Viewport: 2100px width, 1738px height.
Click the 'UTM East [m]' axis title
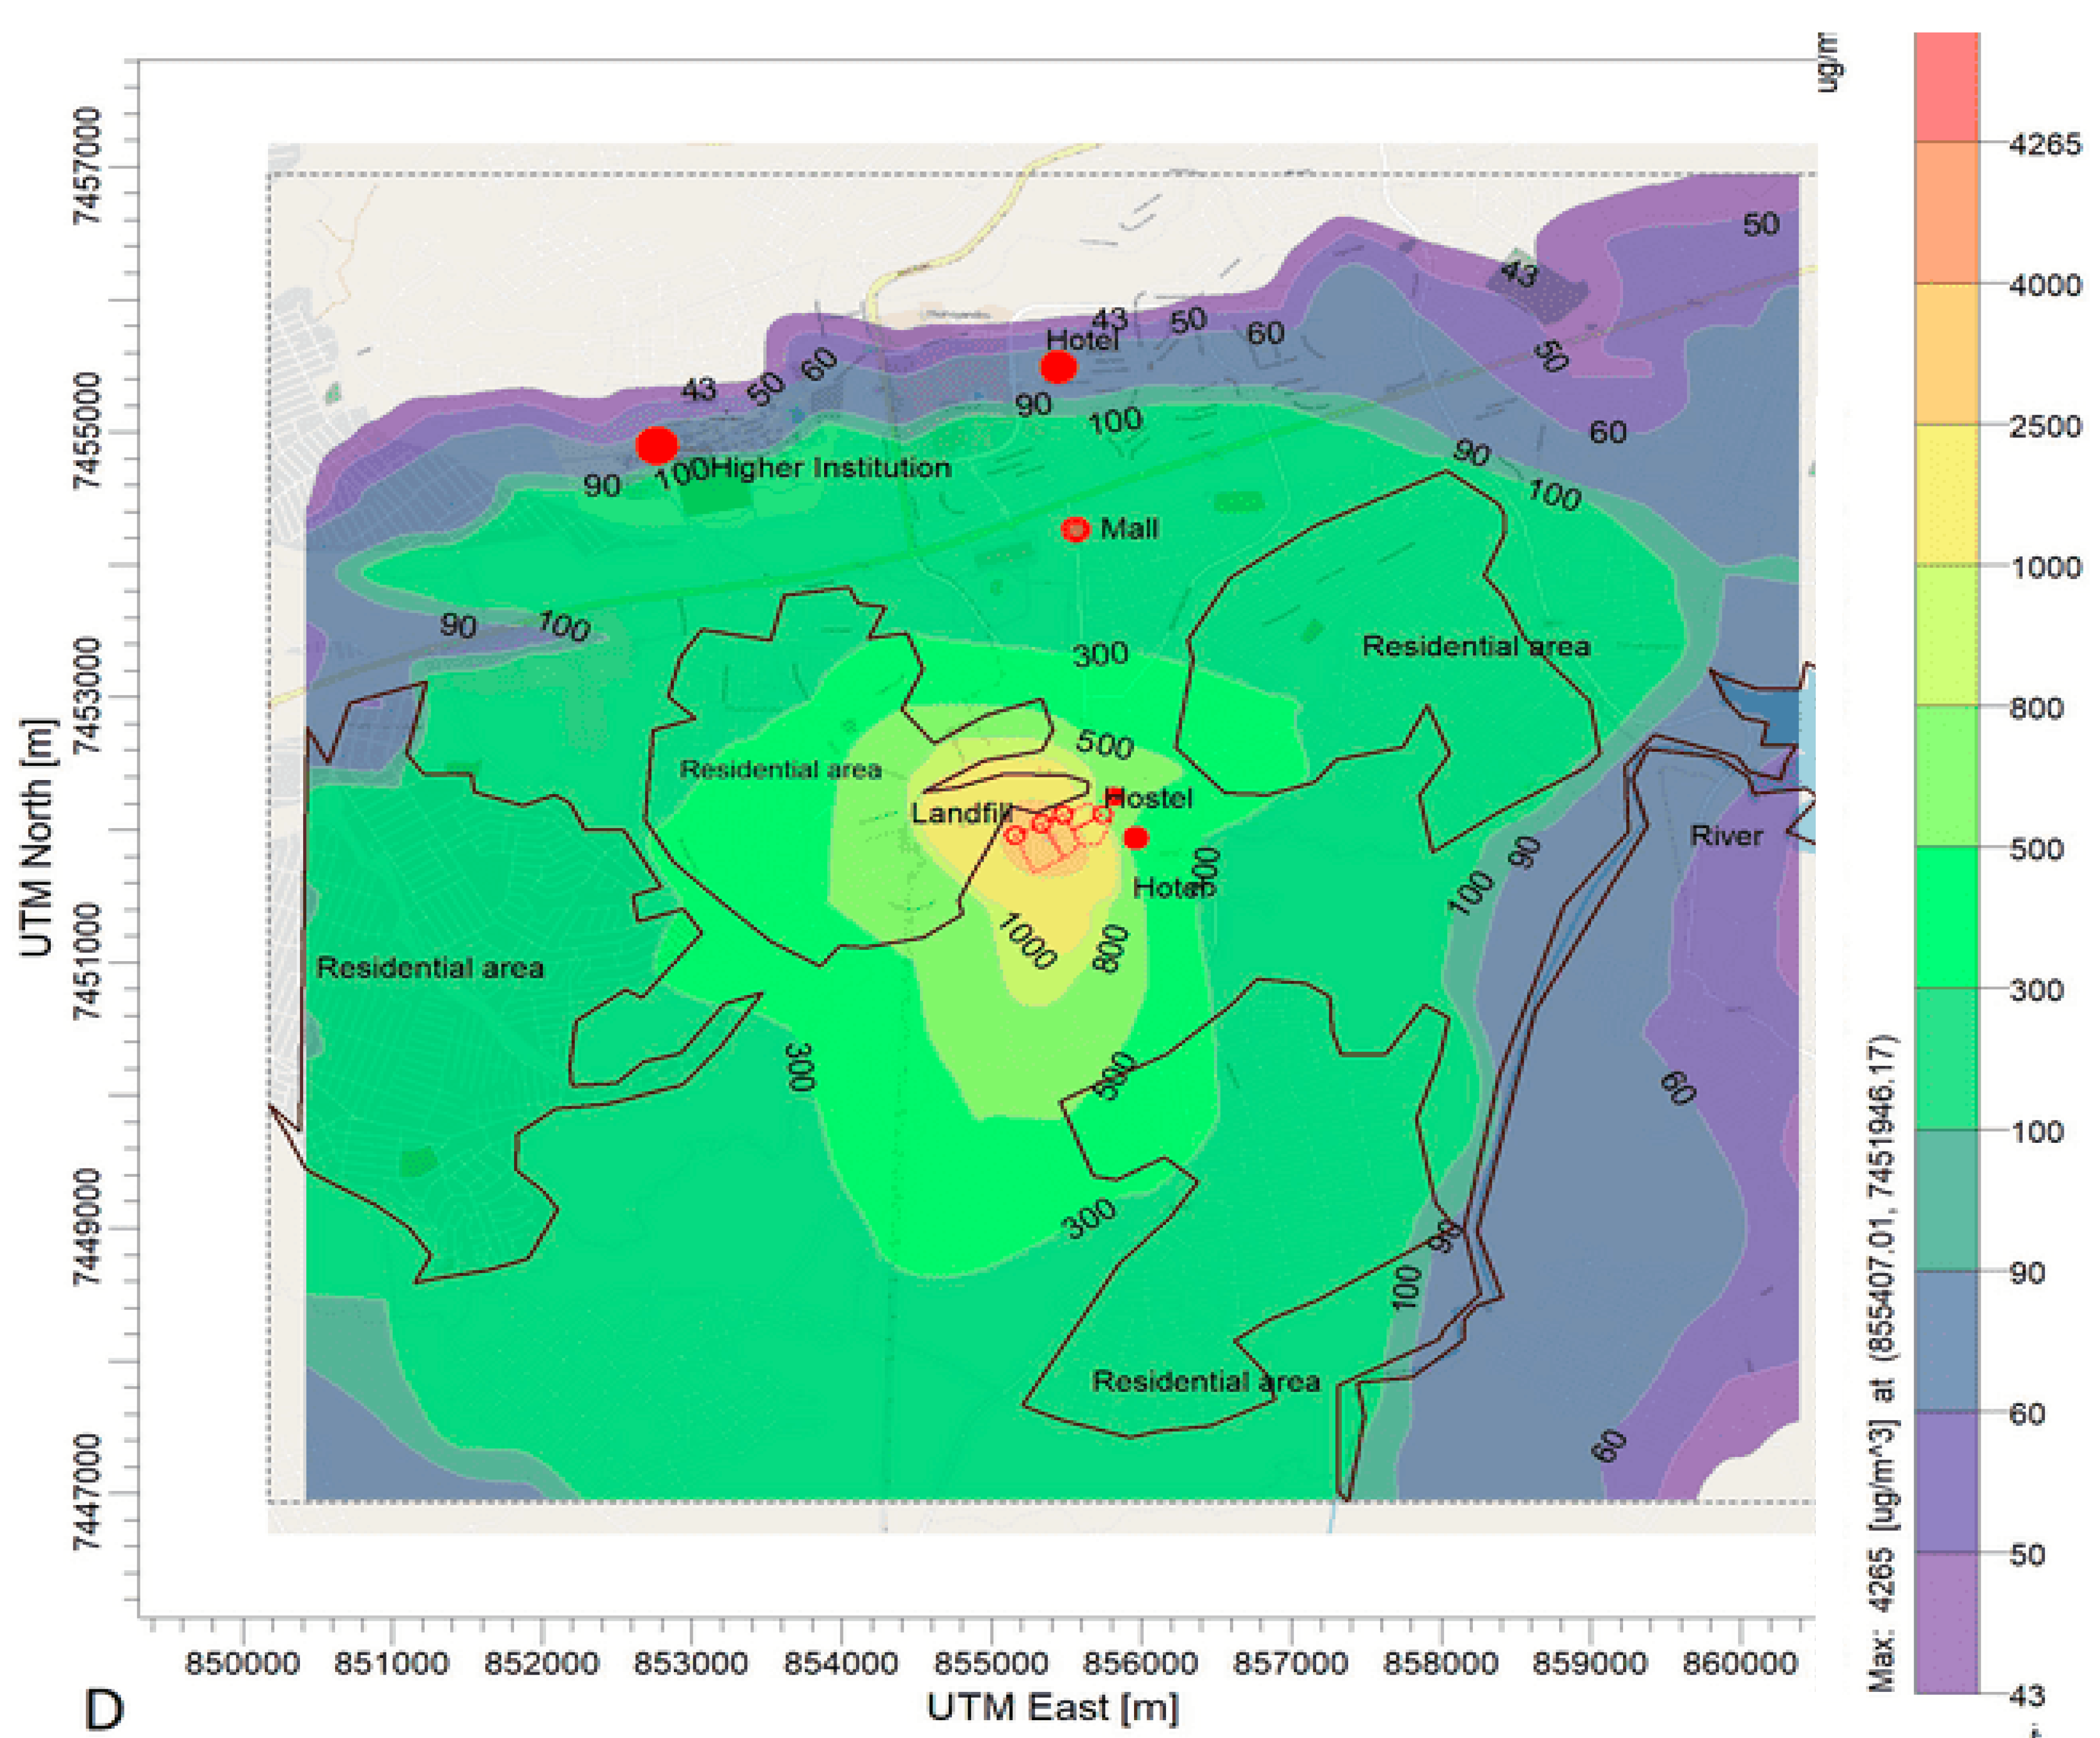[x=1053, y=1706]
